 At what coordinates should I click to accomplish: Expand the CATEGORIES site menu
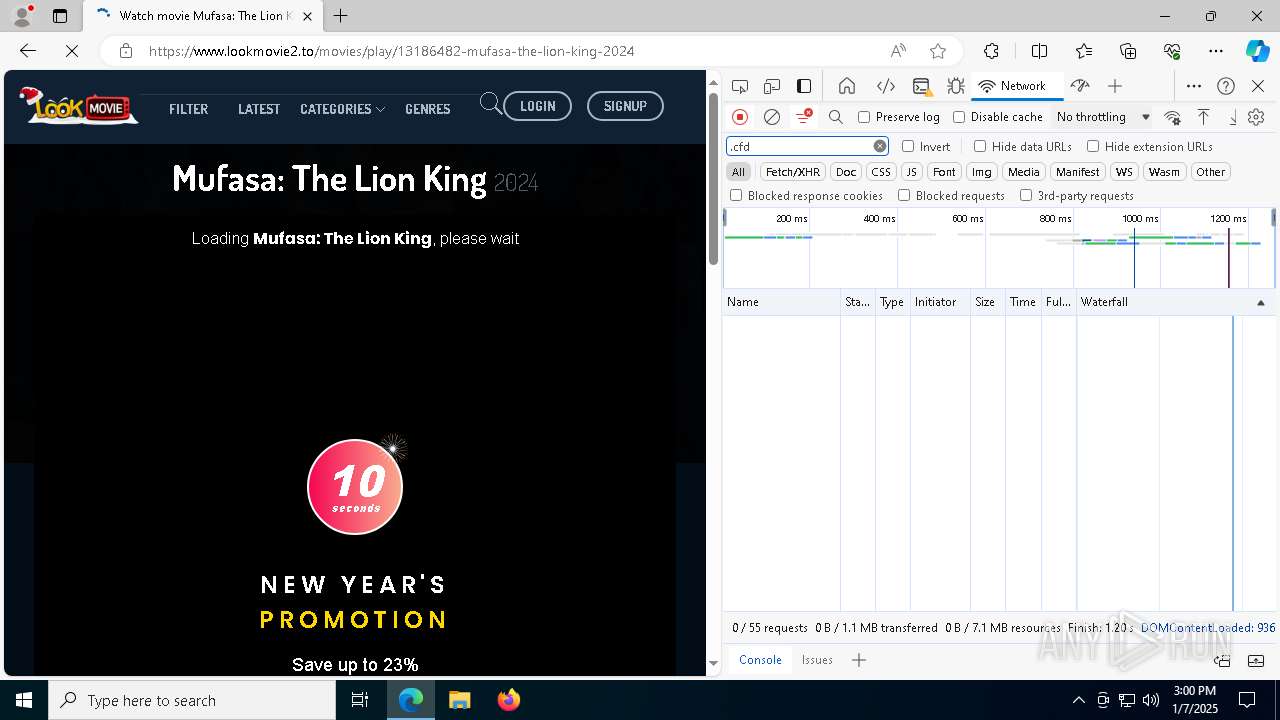(342, 109)
